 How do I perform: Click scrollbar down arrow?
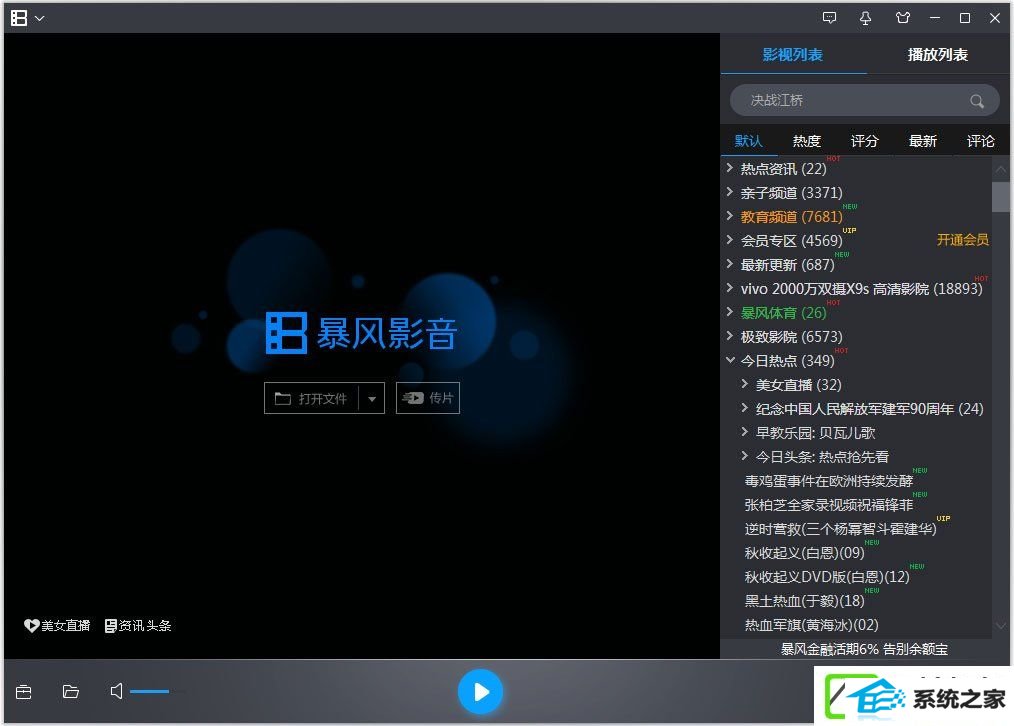tap(1000, 625)
